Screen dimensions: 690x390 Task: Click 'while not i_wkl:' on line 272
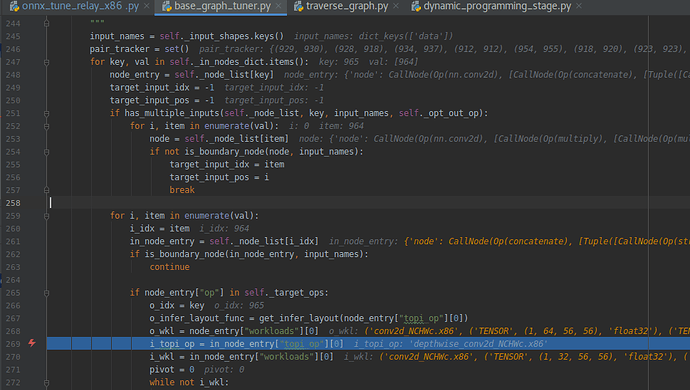pos(189,382)
